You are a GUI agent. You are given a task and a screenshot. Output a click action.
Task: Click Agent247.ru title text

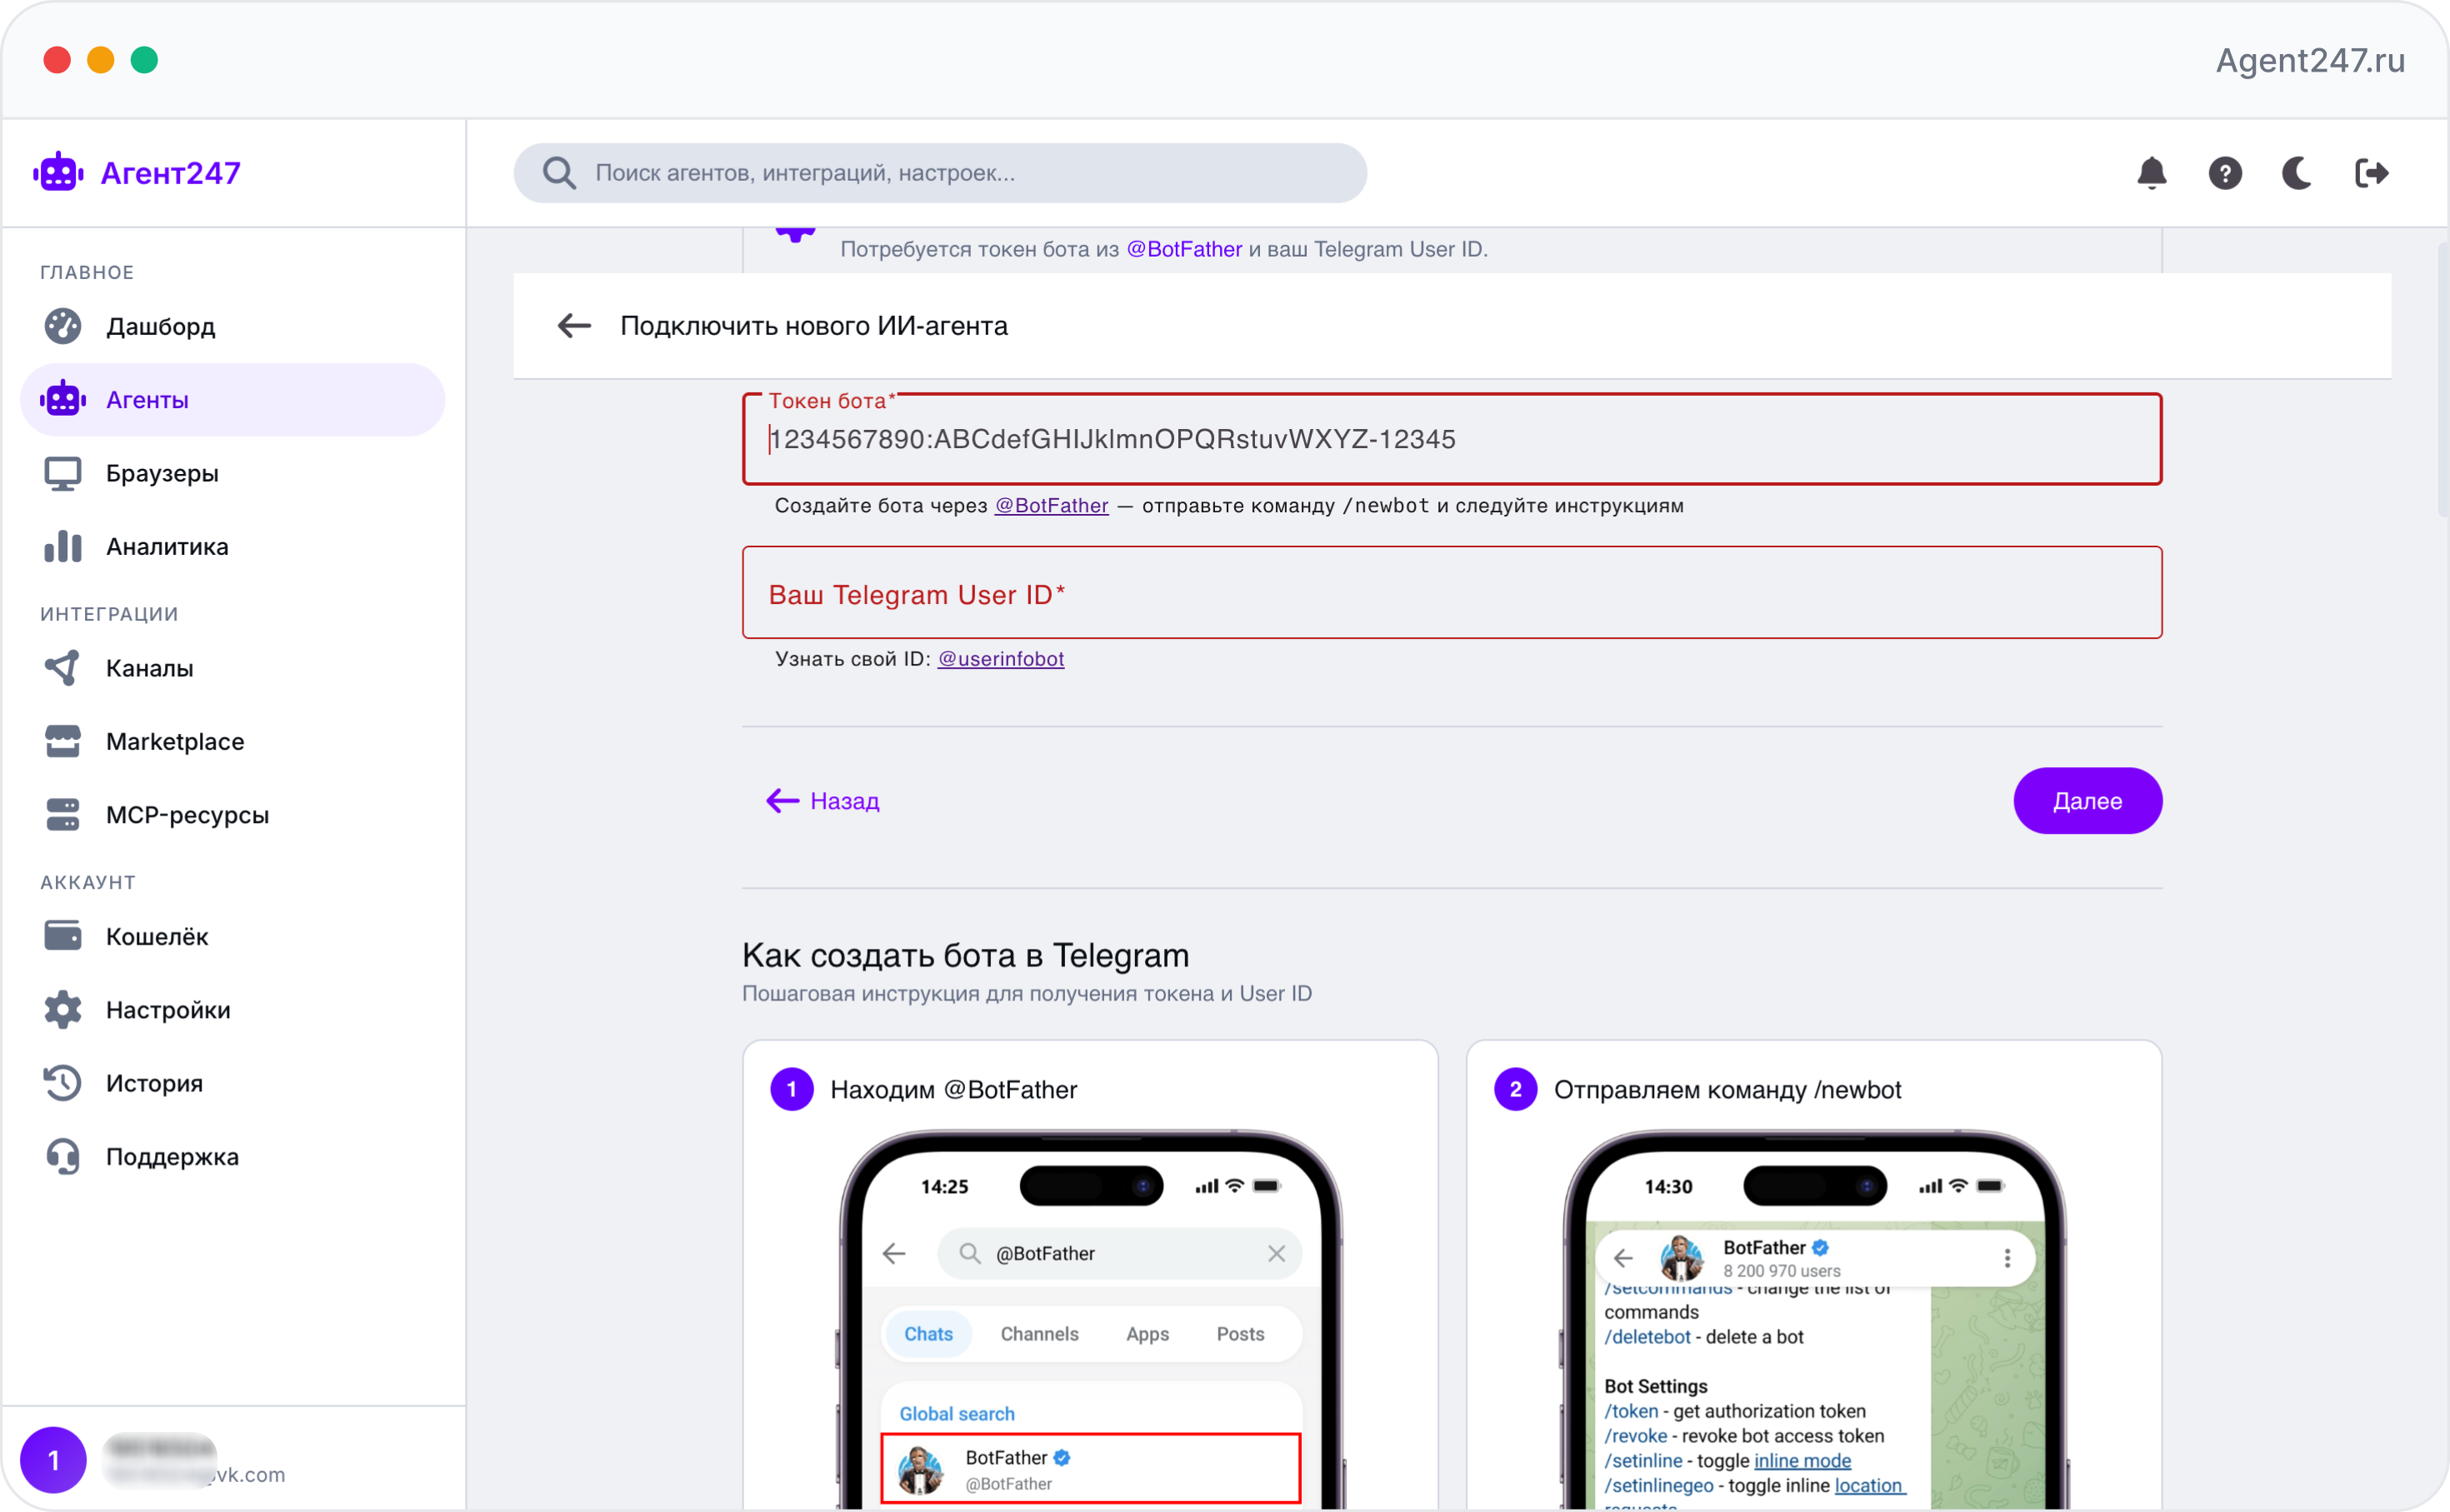point(2310,60)
